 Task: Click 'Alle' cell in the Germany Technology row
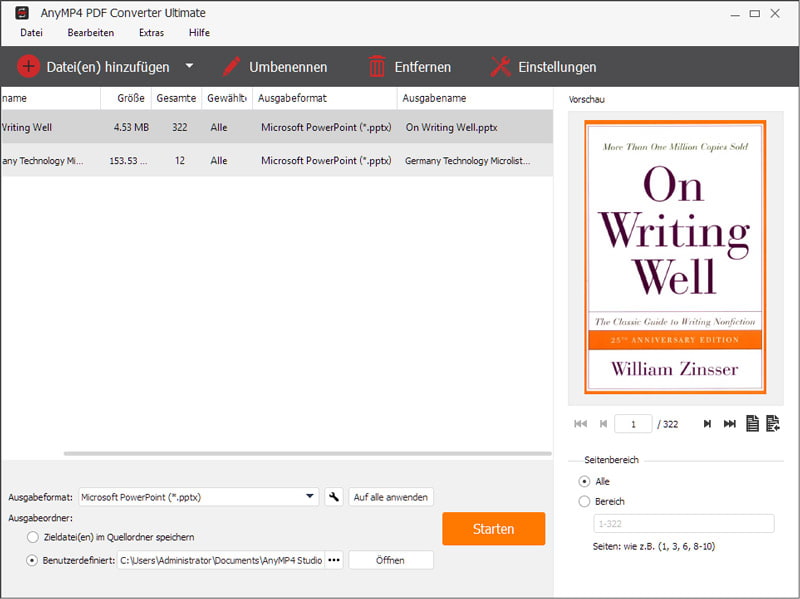[x=219, y=160]
